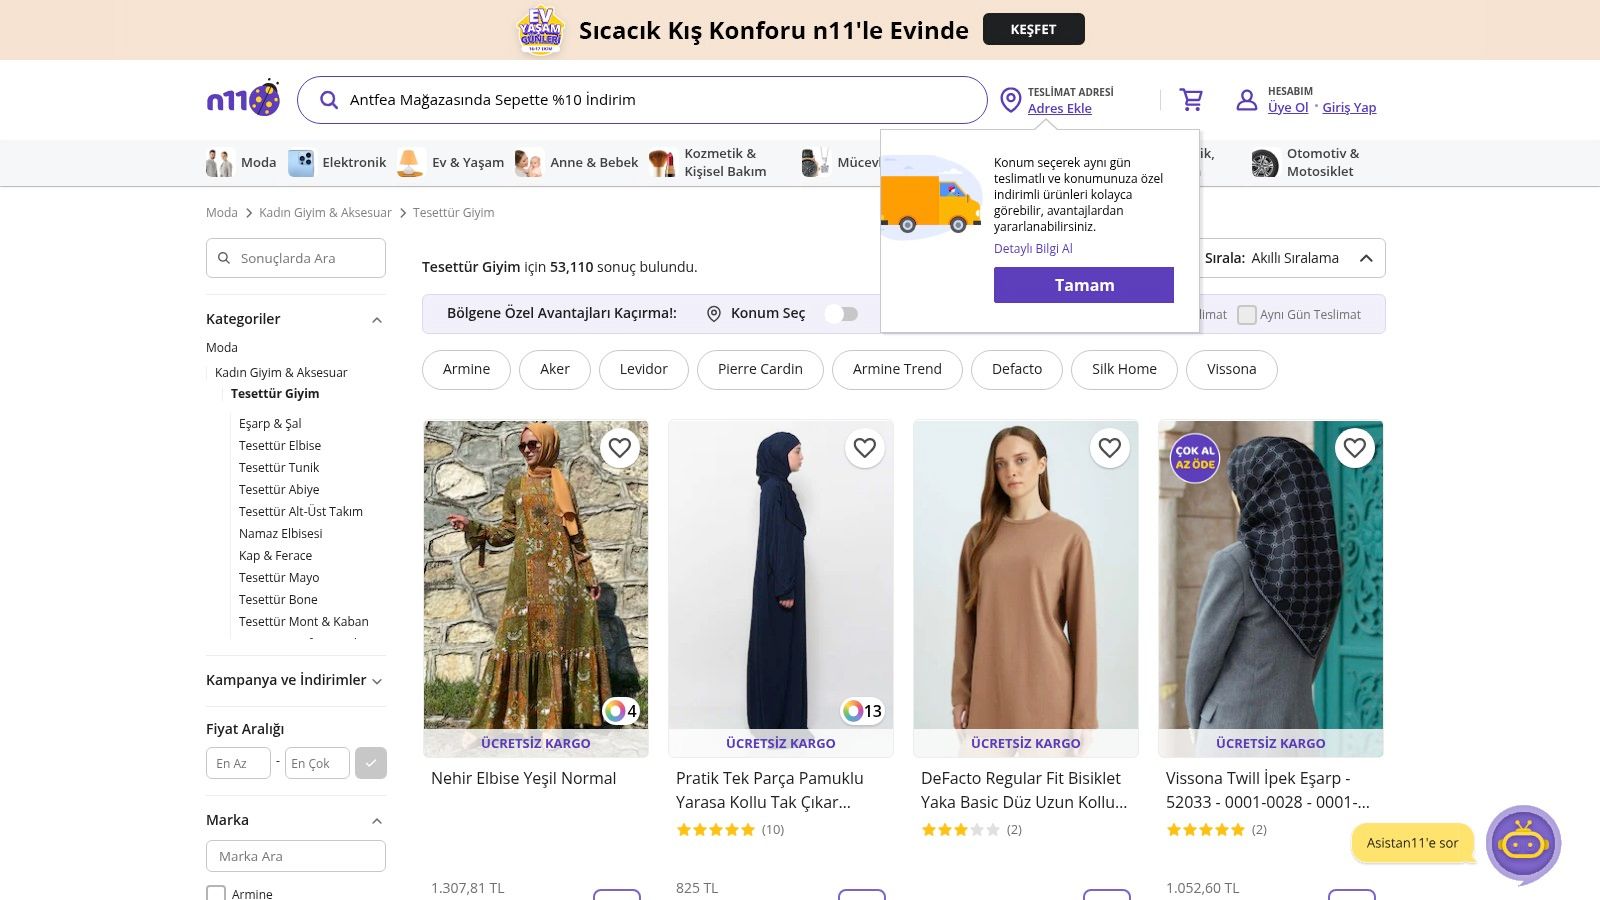
Task: Click the 4 color options badge
Action: 621,711
